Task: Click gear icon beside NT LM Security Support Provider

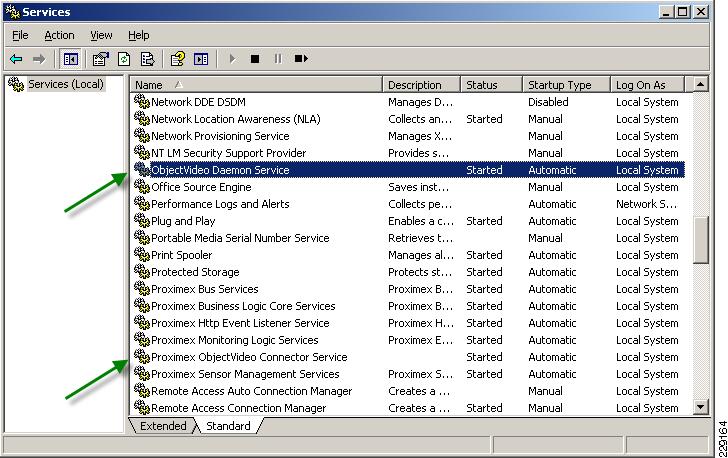Action: pos(142,152)
